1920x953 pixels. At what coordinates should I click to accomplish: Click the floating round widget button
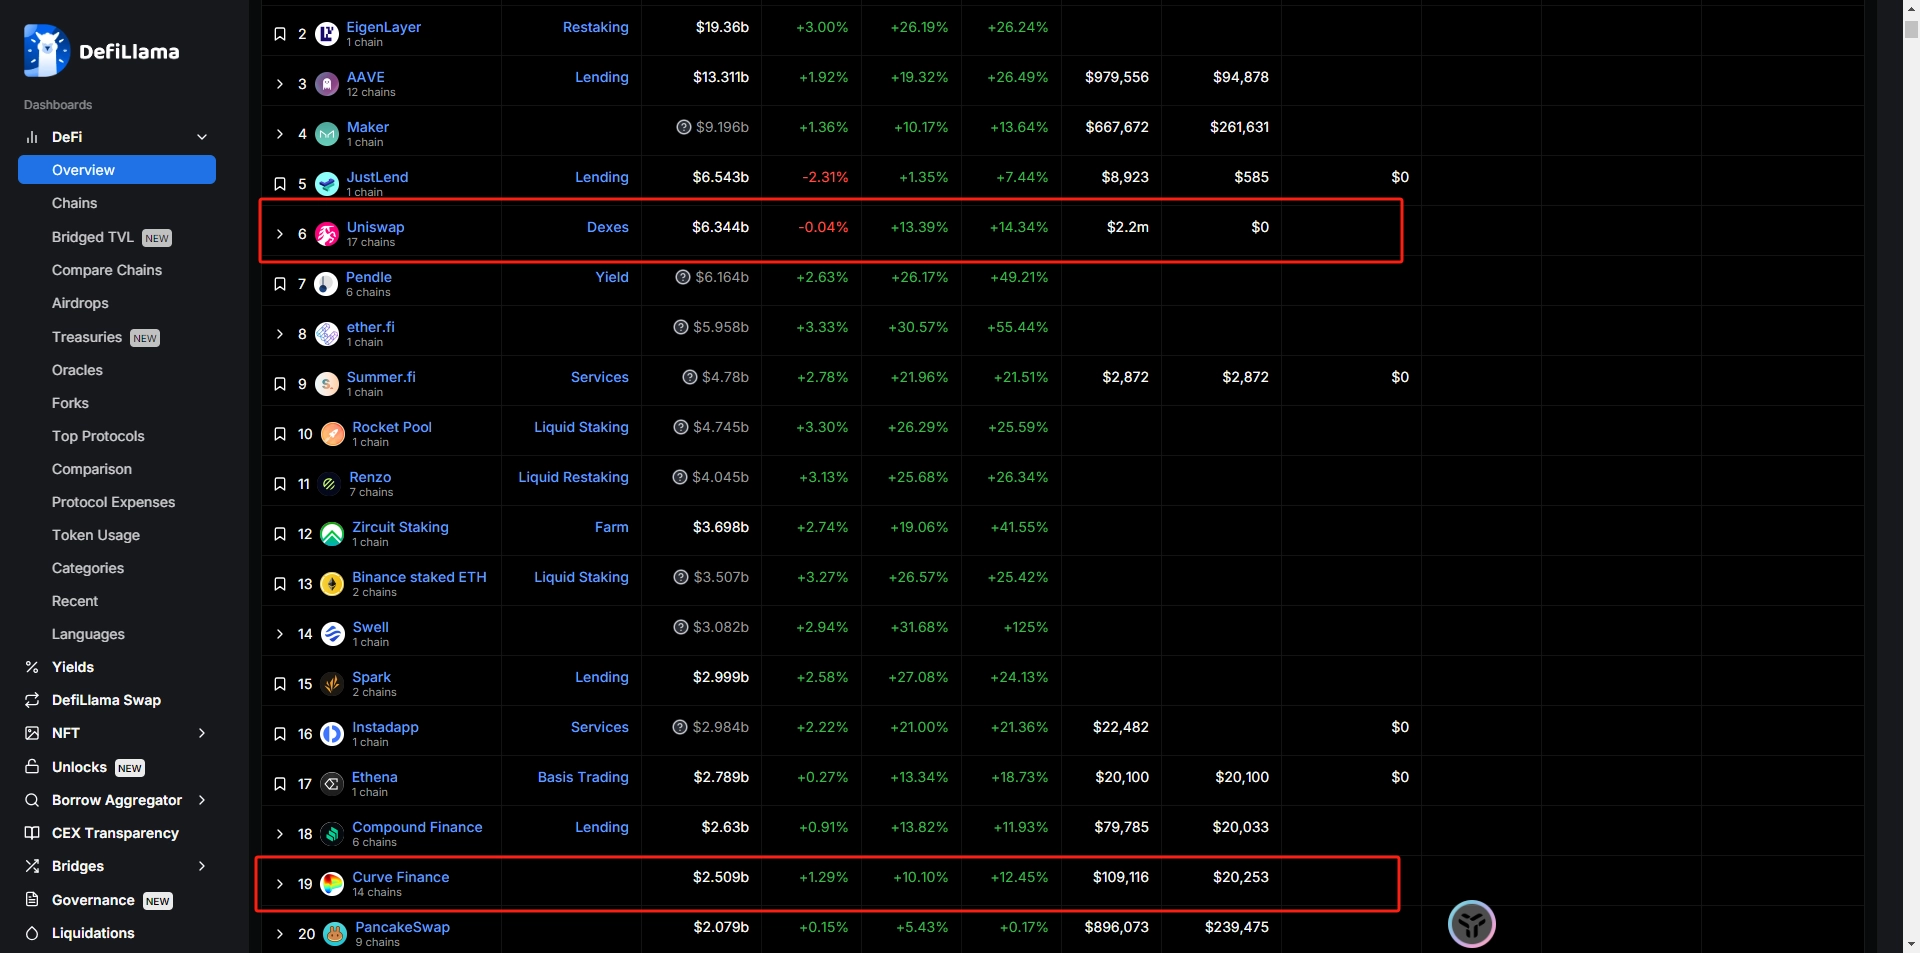tap(1472, 924)
